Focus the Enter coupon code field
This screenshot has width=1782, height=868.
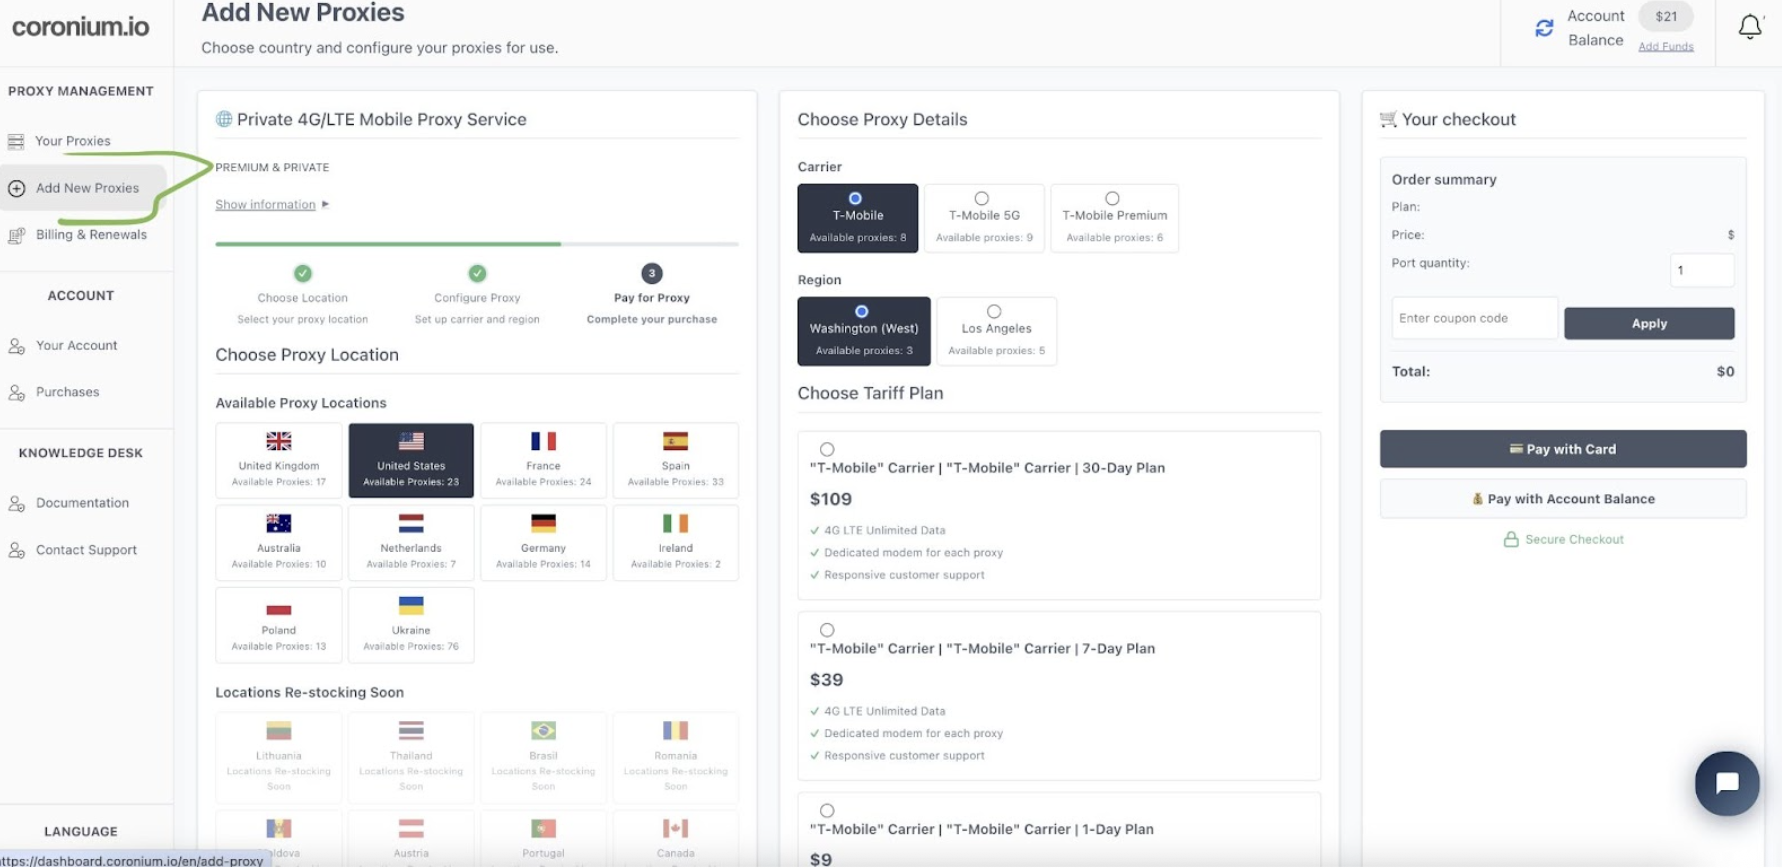[1474, 319]
